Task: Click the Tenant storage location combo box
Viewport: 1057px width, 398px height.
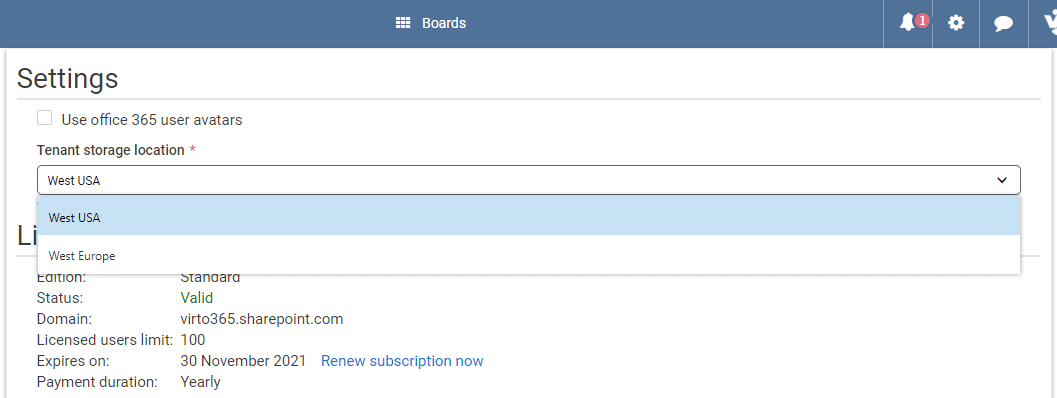Action: tap(528, 180)
